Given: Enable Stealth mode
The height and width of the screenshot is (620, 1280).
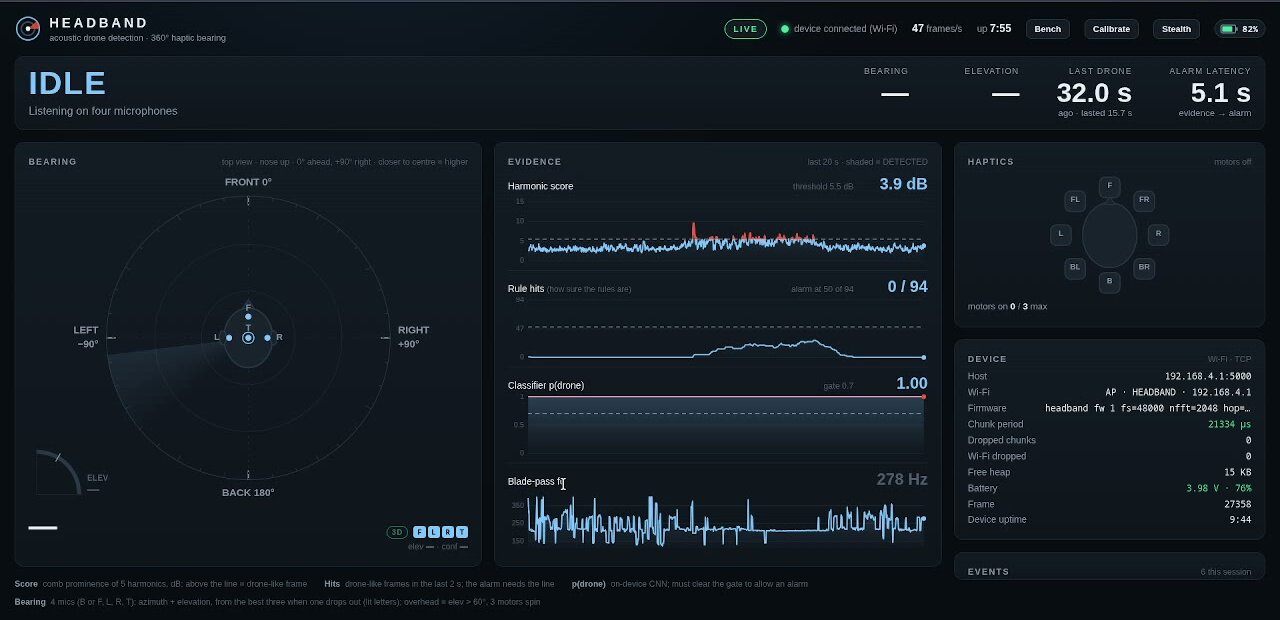Looking at the screenshot, I should click(x=1176, y=29).
